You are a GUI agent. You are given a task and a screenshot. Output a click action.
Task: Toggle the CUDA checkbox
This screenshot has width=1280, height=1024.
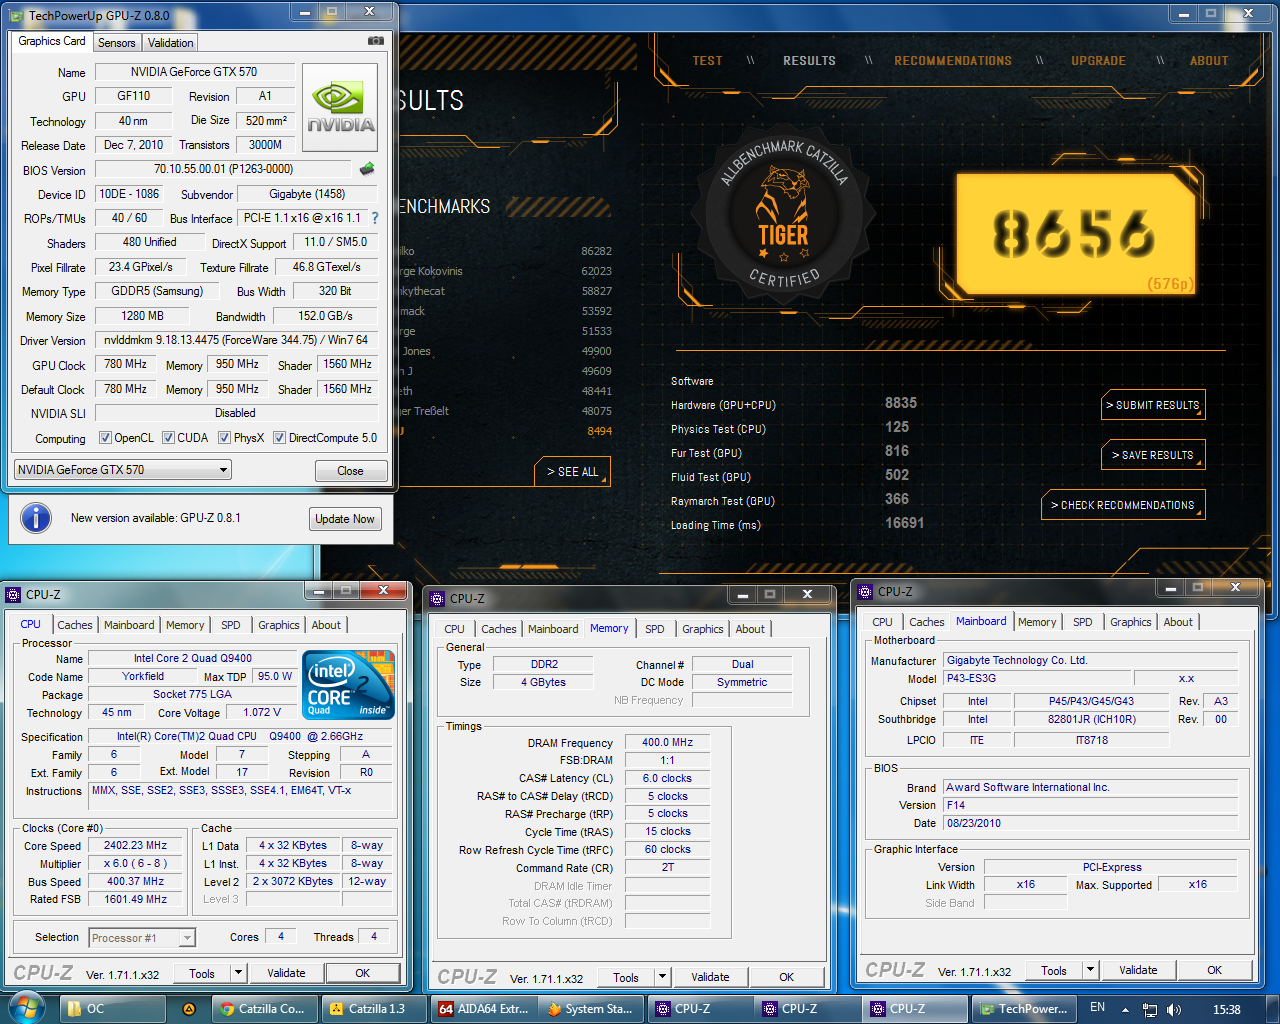[x=169, y=438]
